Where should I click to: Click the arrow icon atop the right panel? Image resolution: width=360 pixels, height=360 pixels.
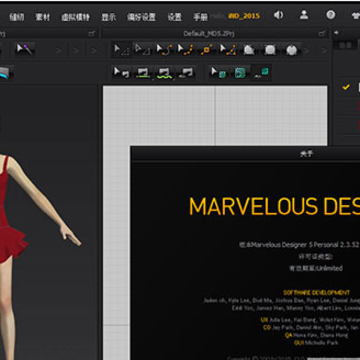pyautogui.click(x=336, y=33)
